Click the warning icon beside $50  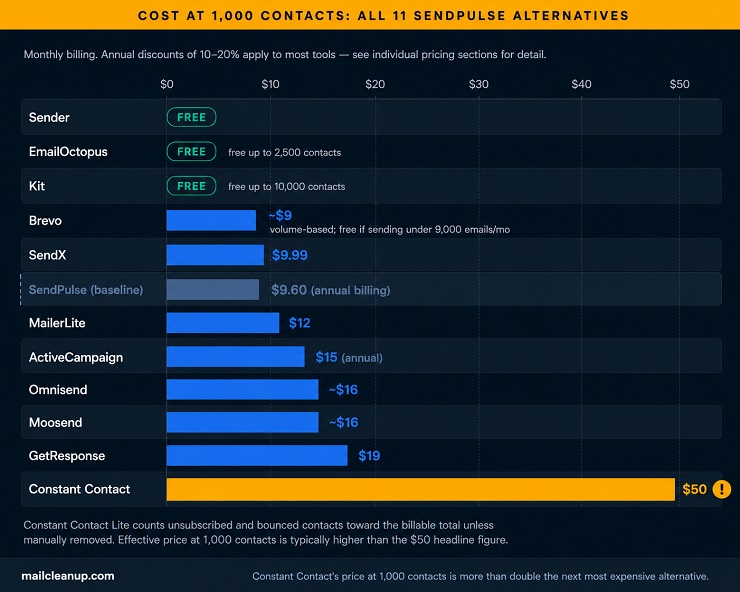pyautogui.click(x=722, y=489)
